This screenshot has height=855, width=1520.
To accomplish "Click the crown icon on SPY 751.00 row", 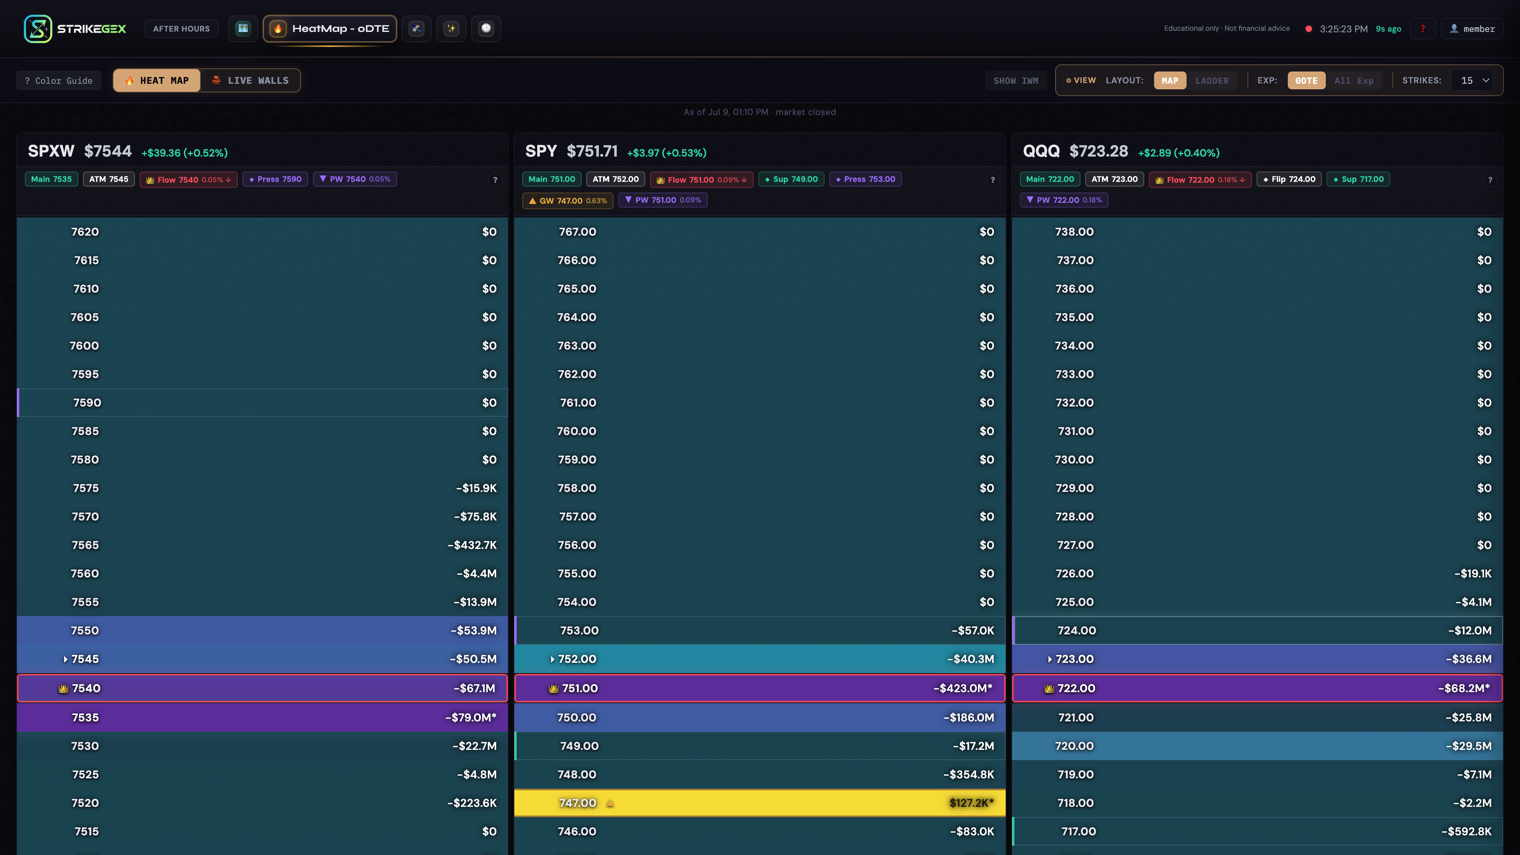I will (x=553, y=689).
